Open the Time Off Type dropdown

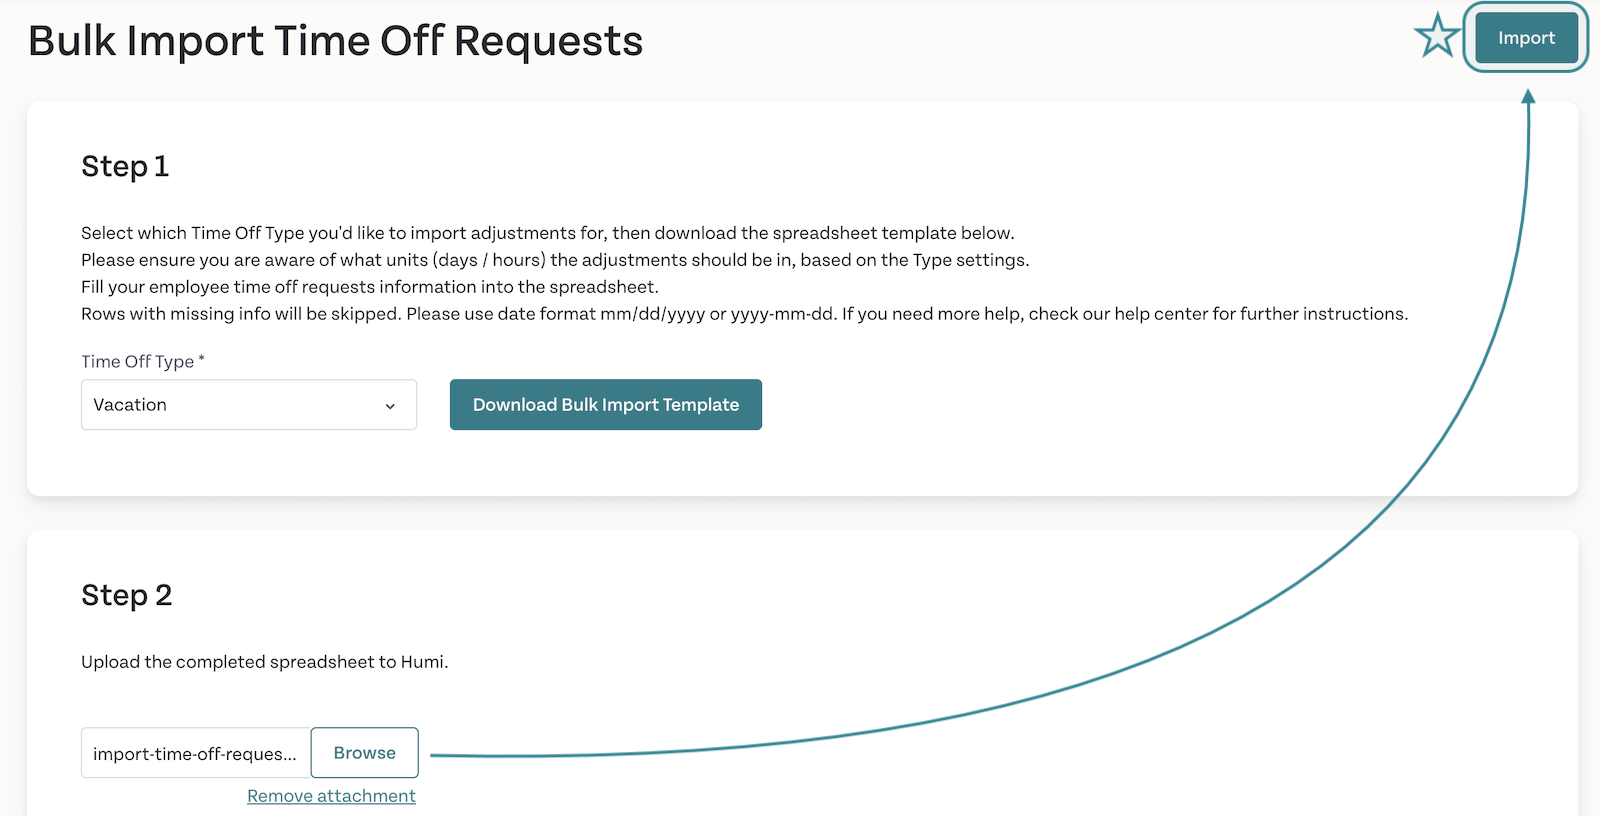coord(249,405)
